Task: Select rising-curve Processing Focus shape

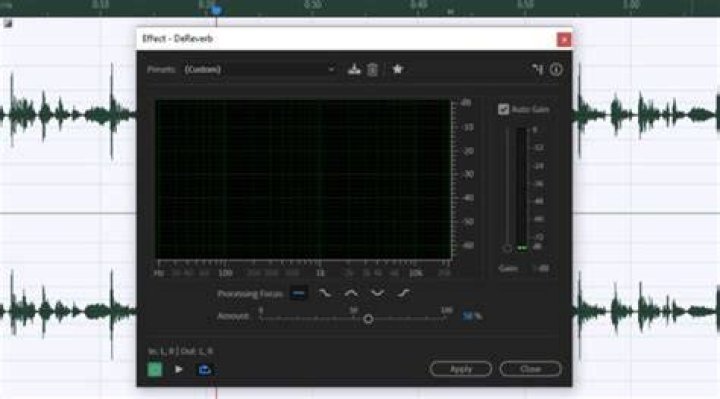Action: [x=403, y=293]
